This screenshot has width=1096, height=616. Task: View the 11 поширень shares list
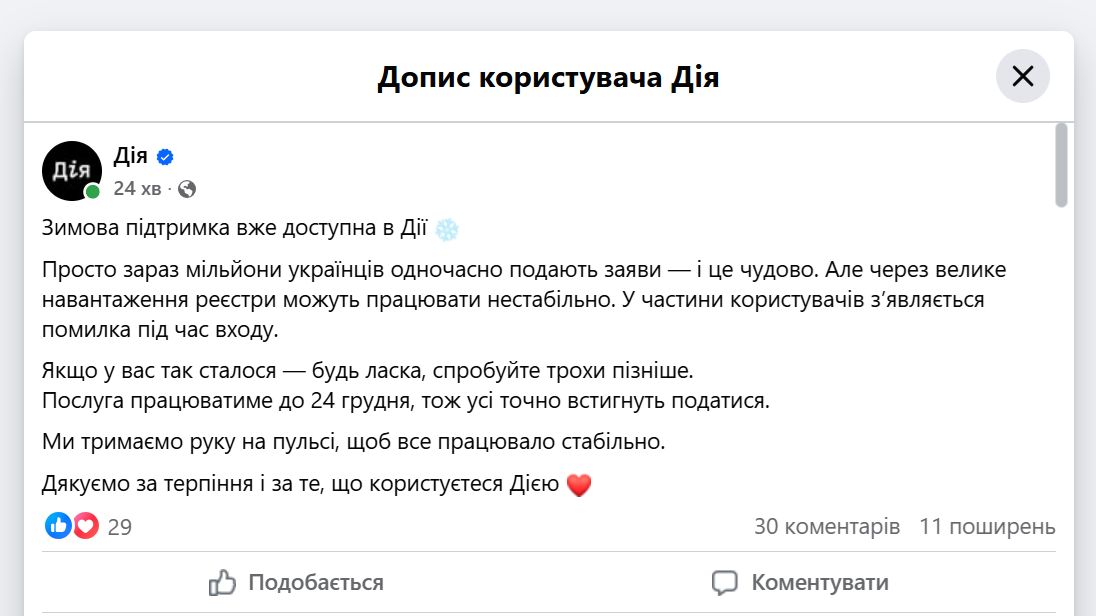click(987, 526)
